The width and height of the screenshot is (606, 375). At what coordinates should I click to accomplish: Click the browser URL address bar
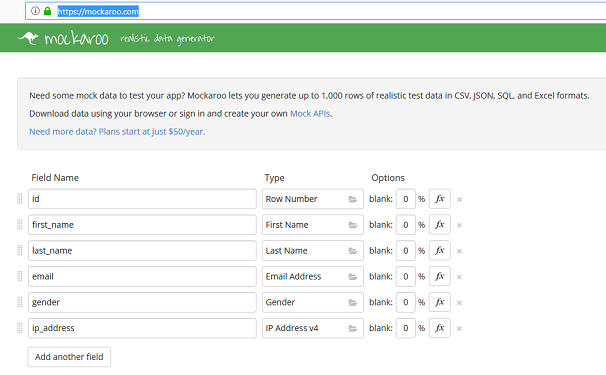tap(315, 11)
